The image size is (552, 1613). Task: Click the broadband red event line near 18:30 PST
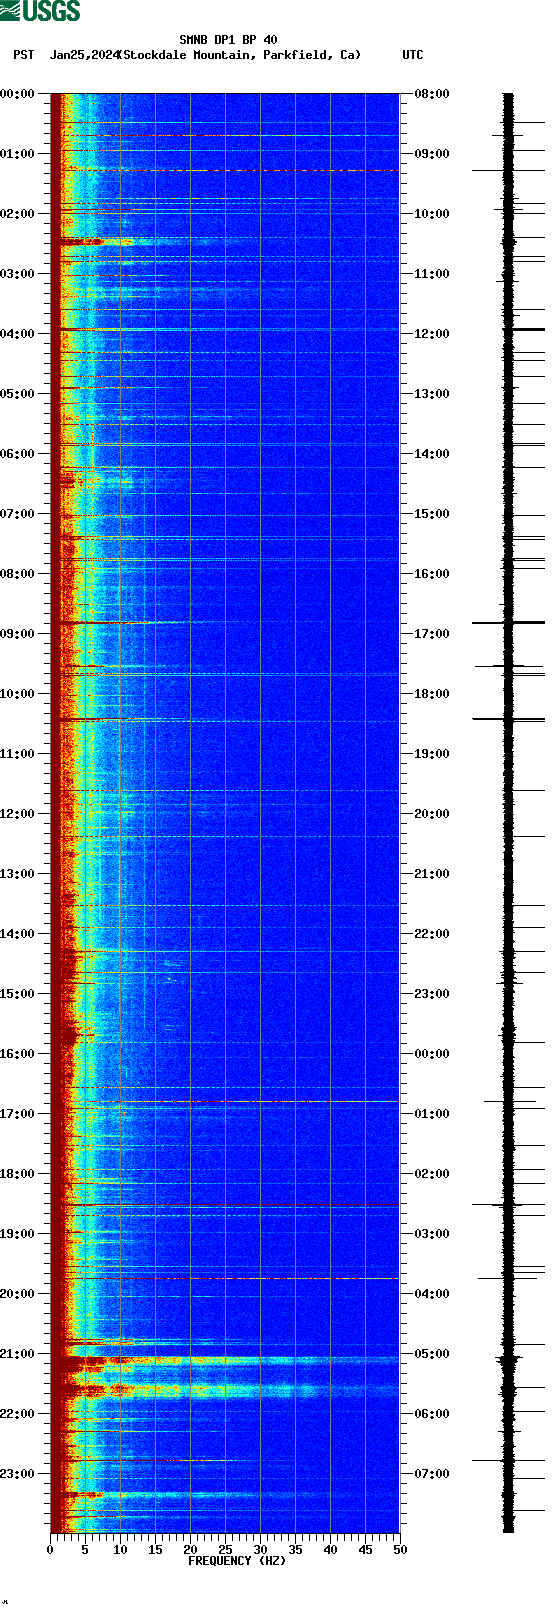point(225,1205)
